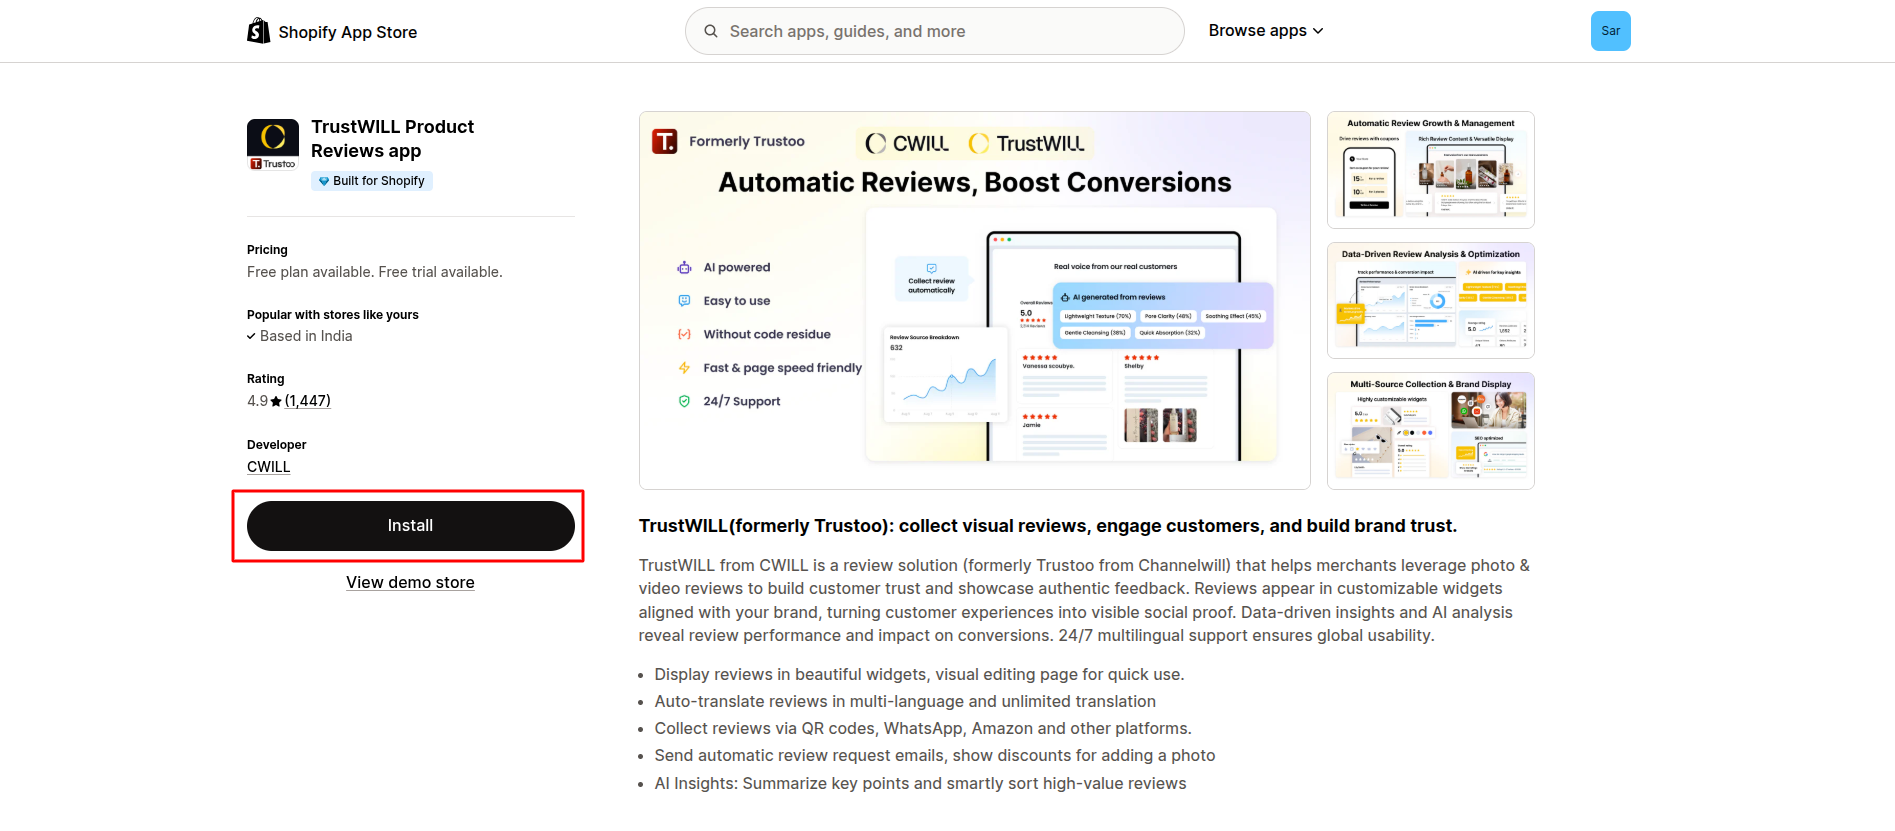Click the TrustWILL(formerly Trustoo) headline

pyautogui.click(x=1048, y=526)
